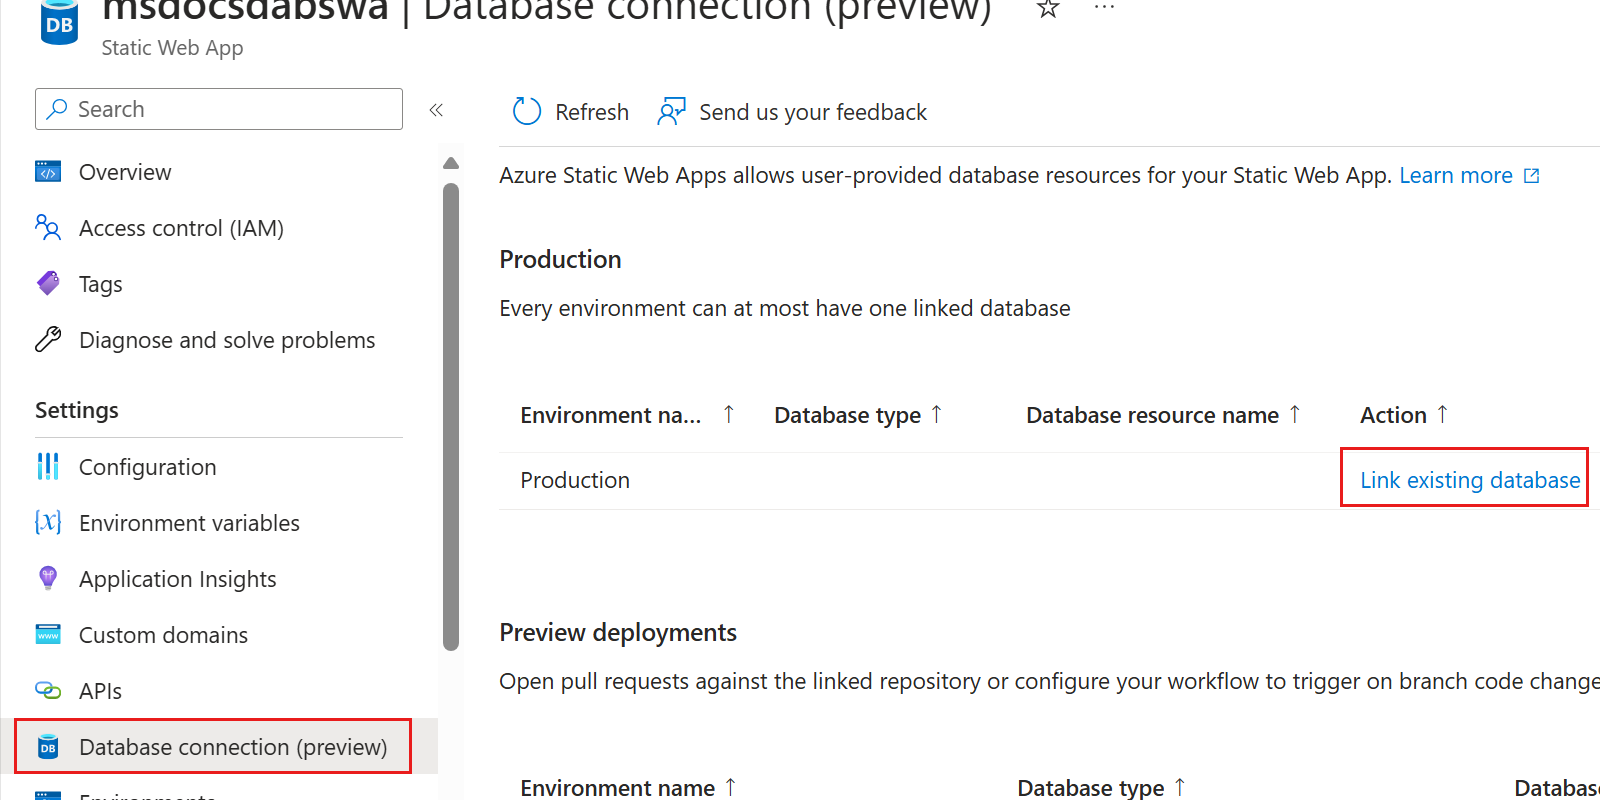The height and width of the screenshot is (800, 1600).
Task: Open the Learn more link
Action: [1455, 175]
